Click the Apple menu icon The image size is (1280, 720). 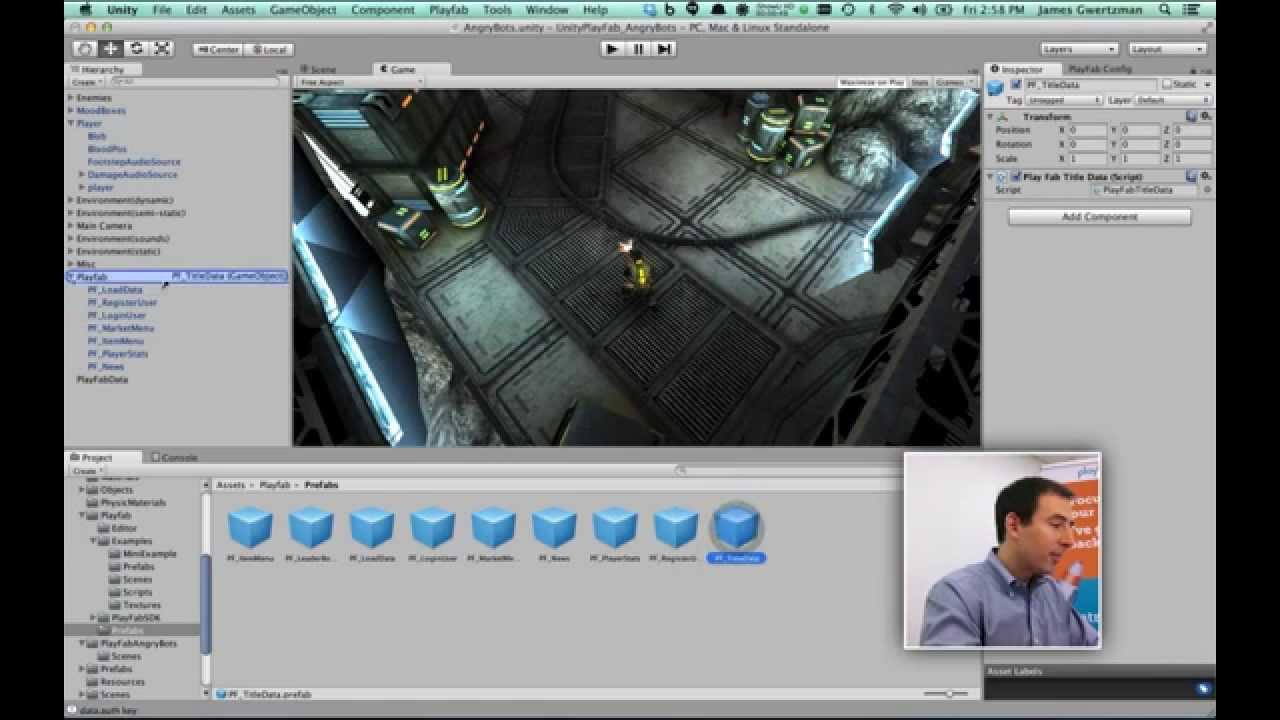85,9
